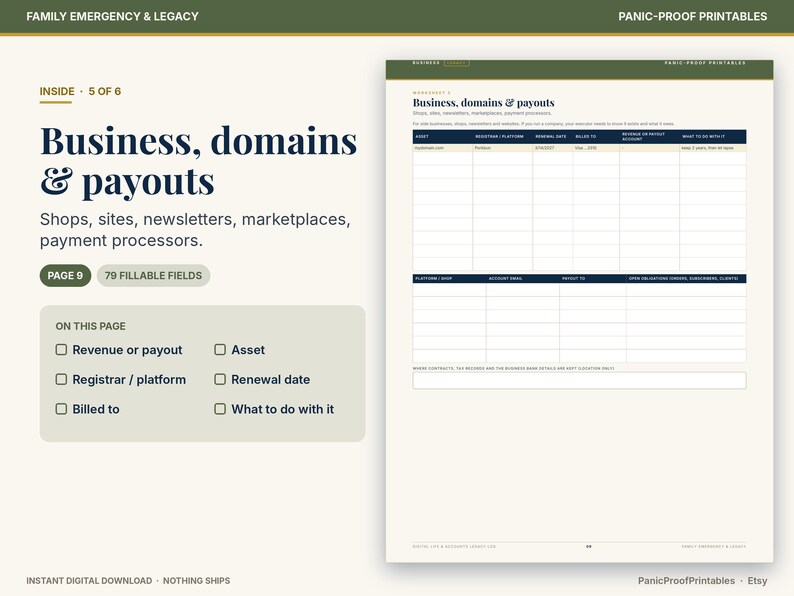Check the 'Revenue or payout' checkbox
This screenshot has width=794, height=596.
[x=61, y=350]
